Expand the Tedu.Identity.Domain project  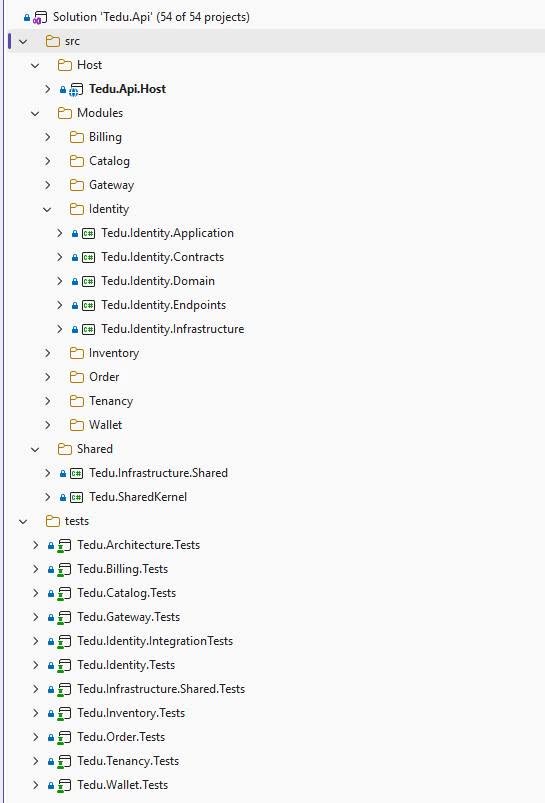click(59, 282)
